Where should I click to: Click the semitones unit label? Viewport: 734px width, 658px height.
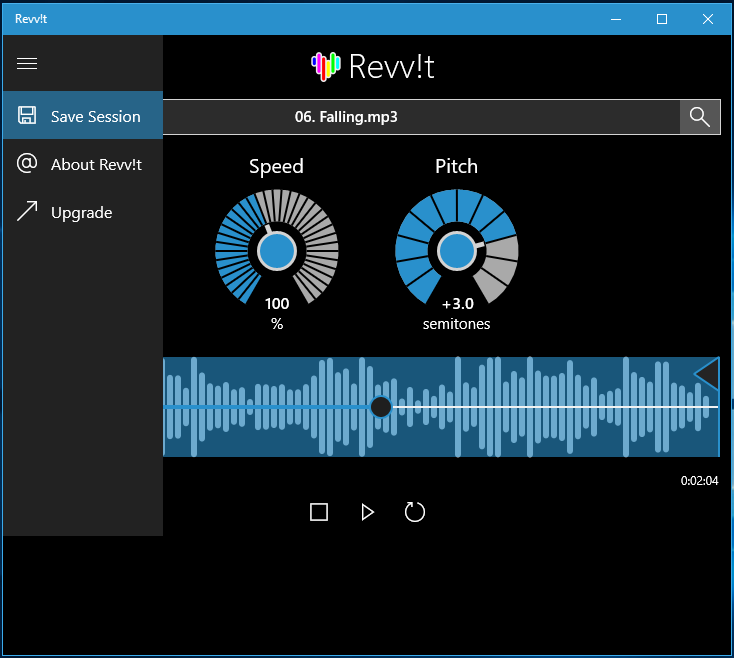tap(456, 324)
